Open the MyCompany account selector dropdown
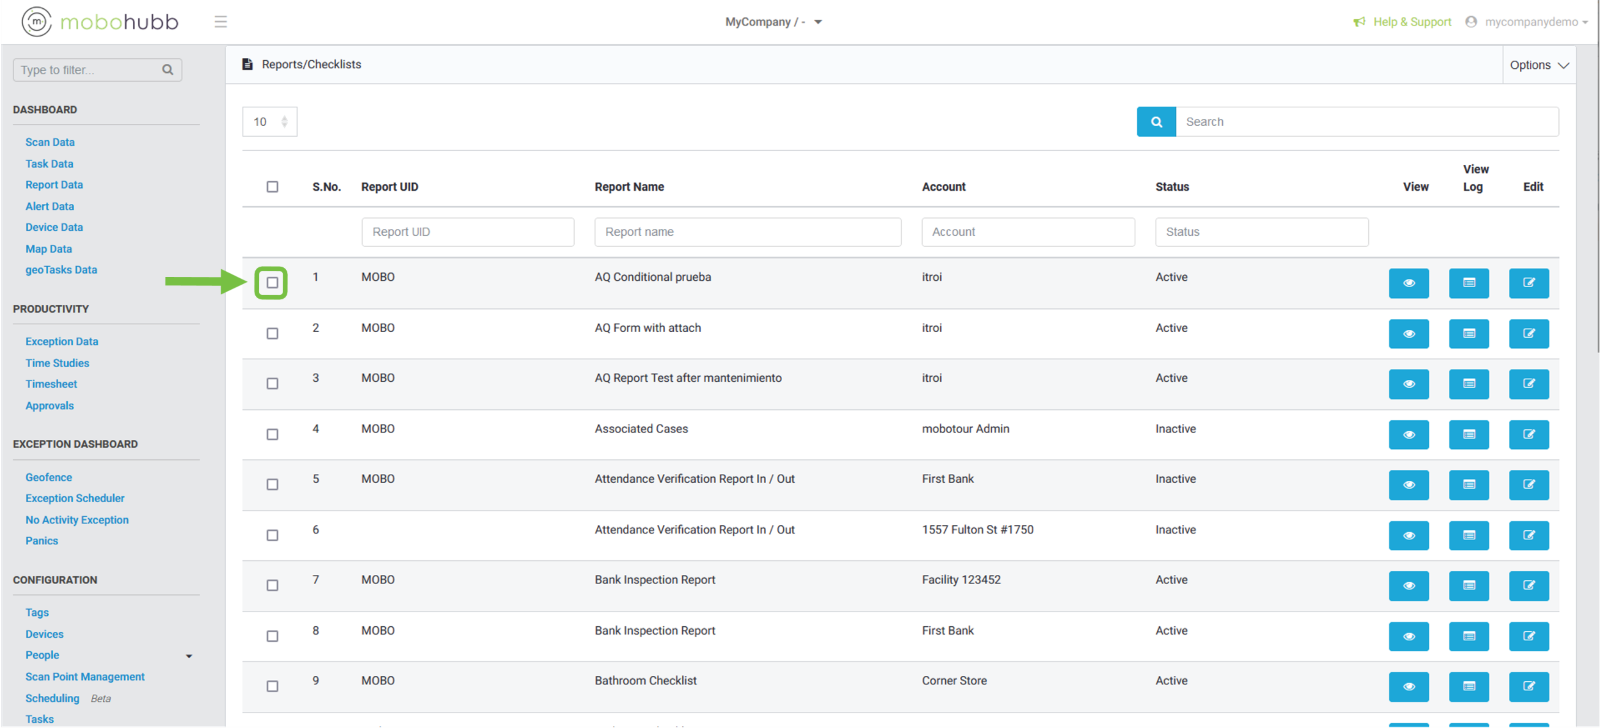Image resolution: width=1600 pixels, height=728 pixels. (773, 22)
